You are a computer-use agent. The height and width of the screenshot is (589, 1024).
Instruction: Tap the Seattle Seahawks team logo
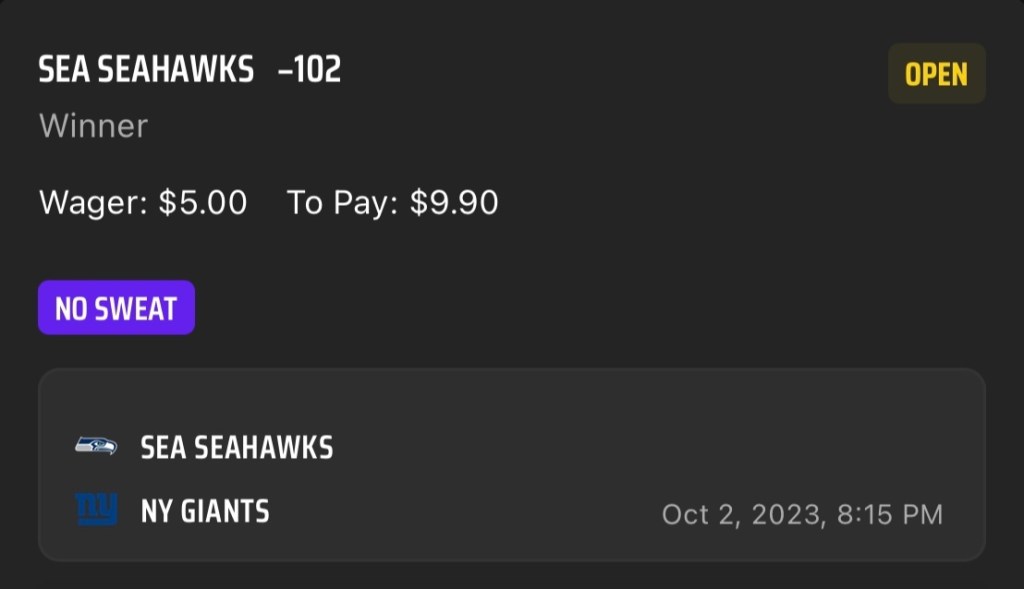(x=96, y=446)
